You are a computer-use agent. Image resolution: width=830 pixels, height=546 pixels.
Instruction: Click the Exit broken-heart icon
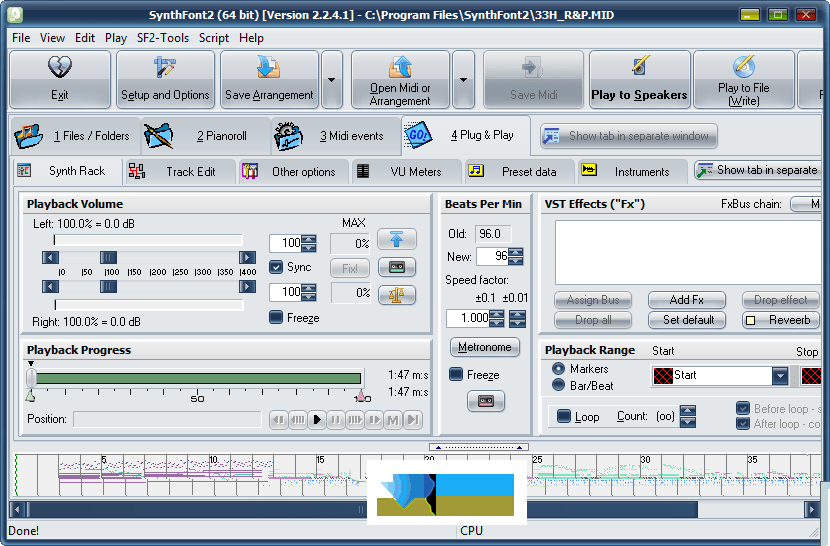pos(60,68)
